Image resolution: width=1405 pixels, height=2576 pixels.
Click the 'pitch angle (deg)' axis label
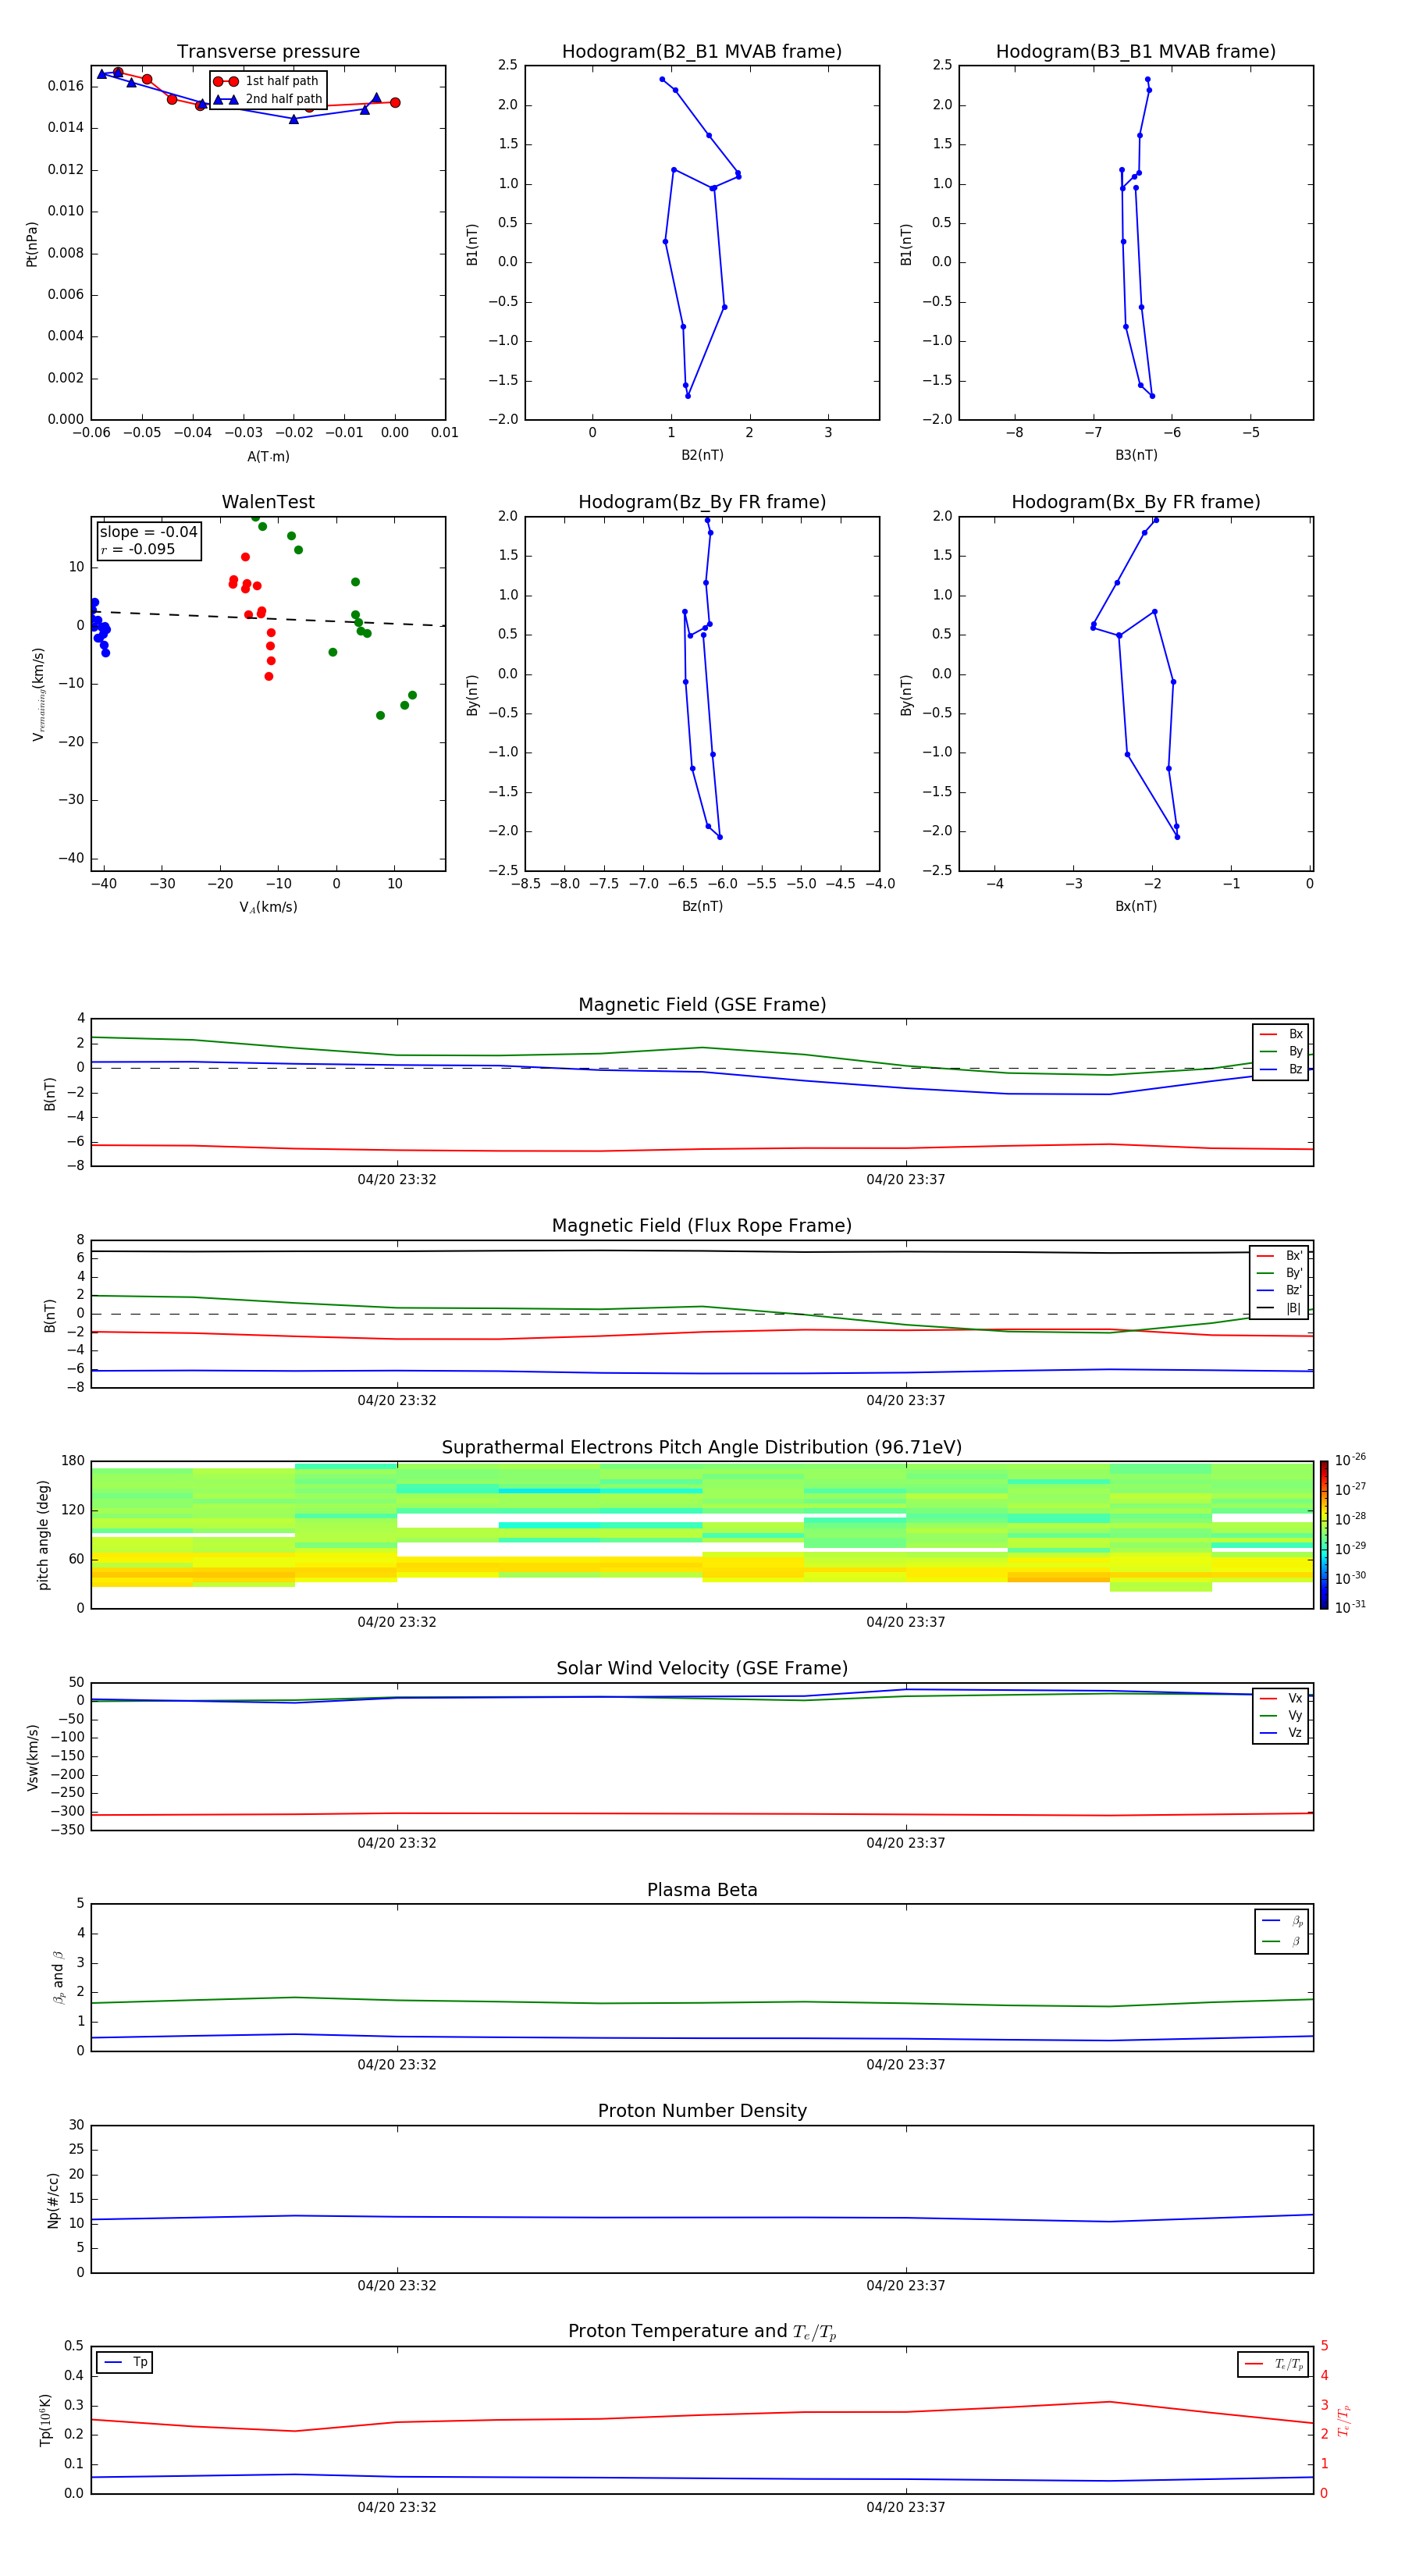pyautogui.click(x=43, y=1535)
